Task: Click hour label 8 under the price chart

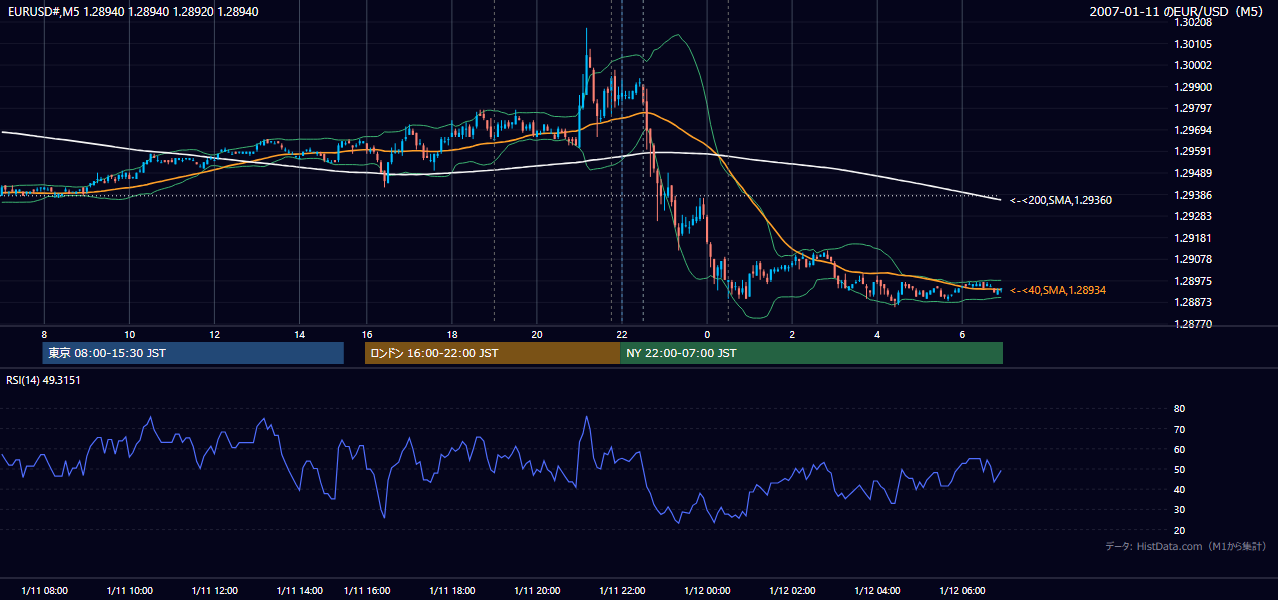Action: point(44,334)
